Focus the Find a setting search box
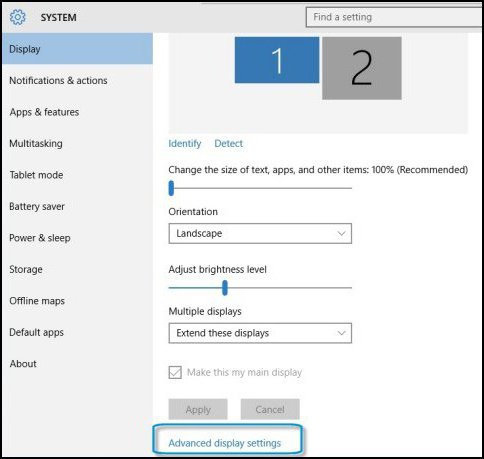This screenshot has height=459, width=484. 394,17
